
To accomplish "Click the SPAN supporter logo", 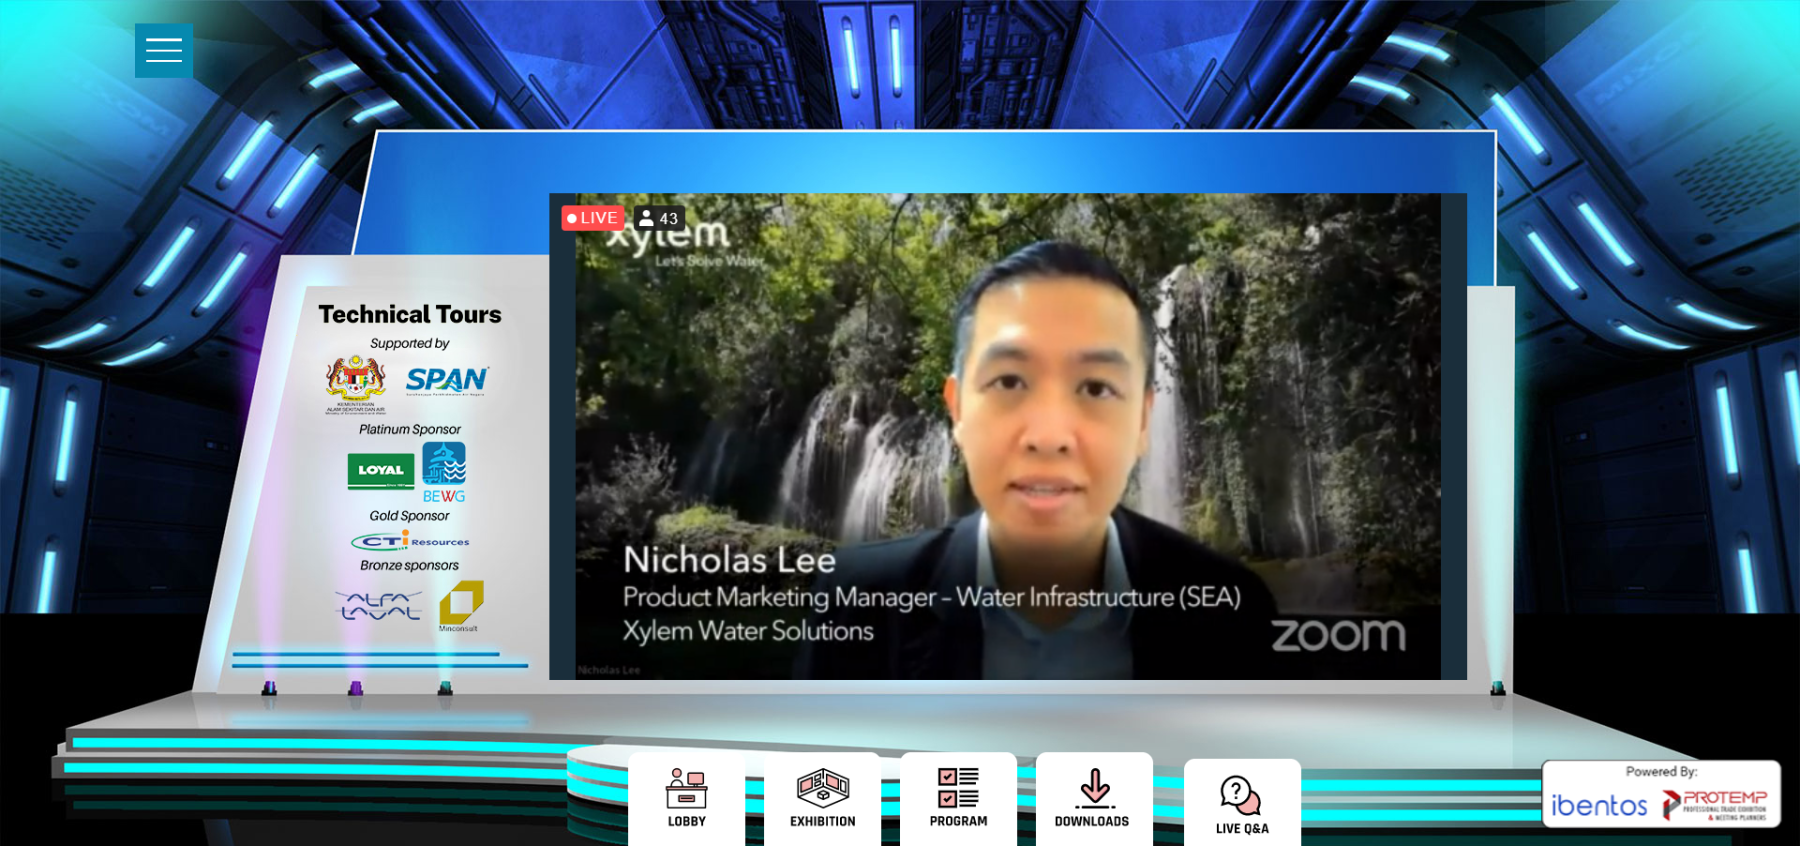I will 446,380.
